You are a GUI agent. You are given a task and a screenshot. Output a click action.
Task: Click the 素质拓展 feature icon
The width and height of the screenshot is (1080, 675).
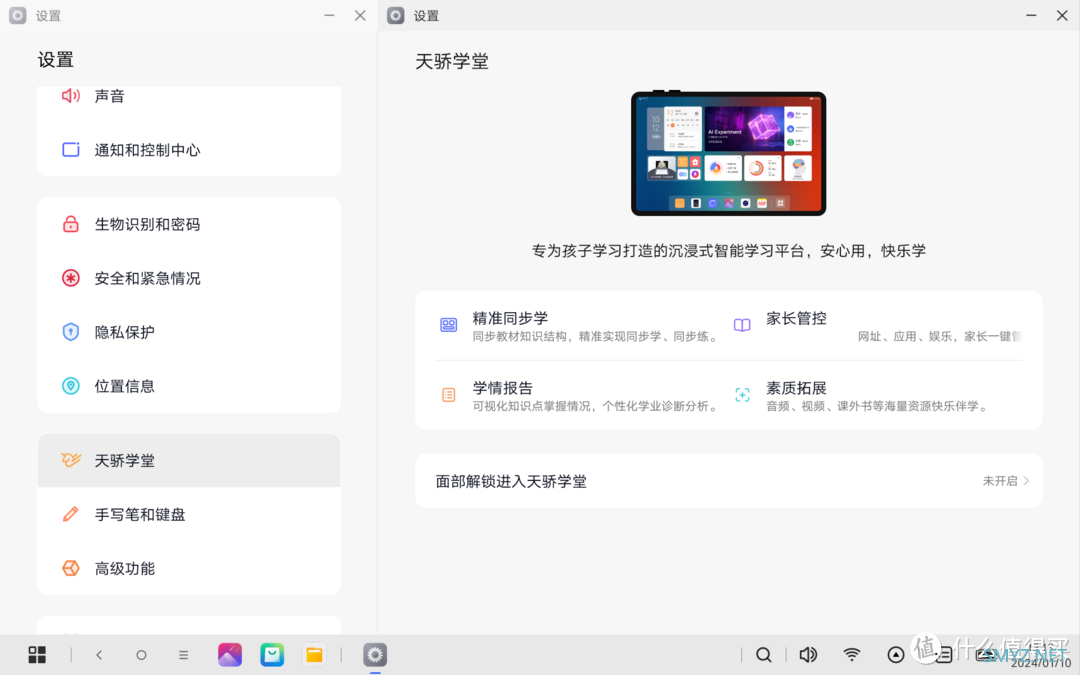point(742,395)
